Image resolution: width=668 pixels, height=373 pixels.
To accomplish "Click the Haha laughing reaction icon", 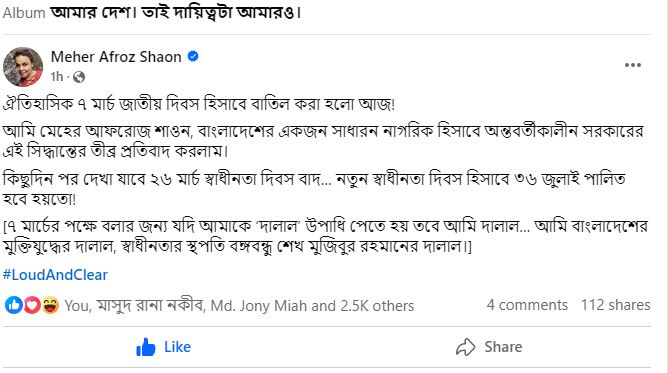I will (50, 305).
